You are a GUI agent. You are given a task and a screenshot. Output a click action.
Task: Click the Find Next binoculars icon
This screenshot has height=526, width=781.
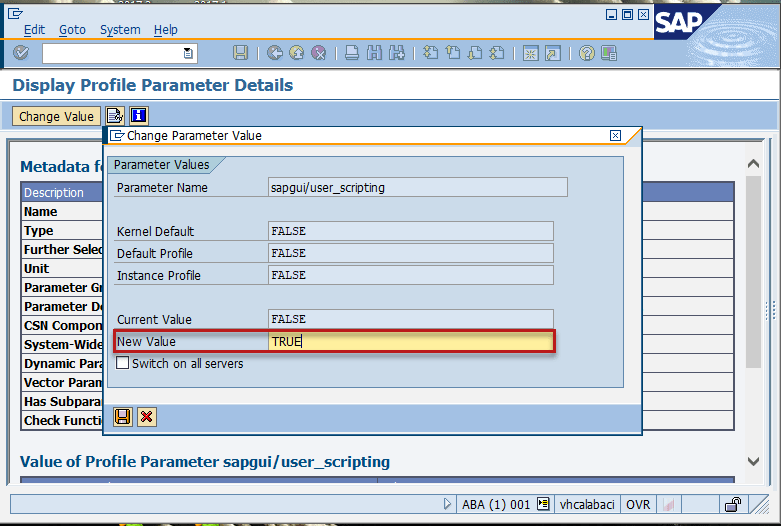(396, 53)
